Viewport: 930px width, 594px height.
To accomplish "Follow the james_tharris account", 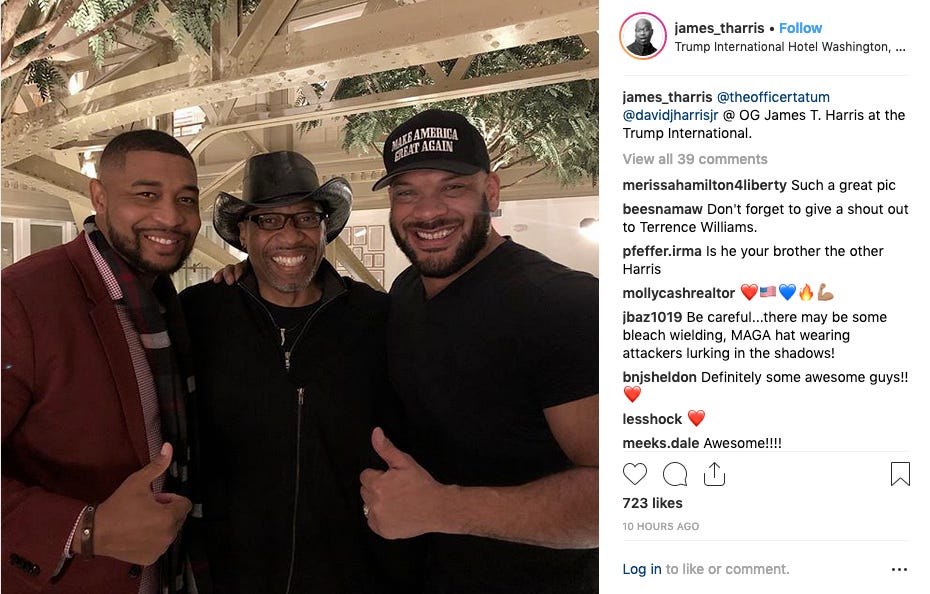I will coord(800,28).
